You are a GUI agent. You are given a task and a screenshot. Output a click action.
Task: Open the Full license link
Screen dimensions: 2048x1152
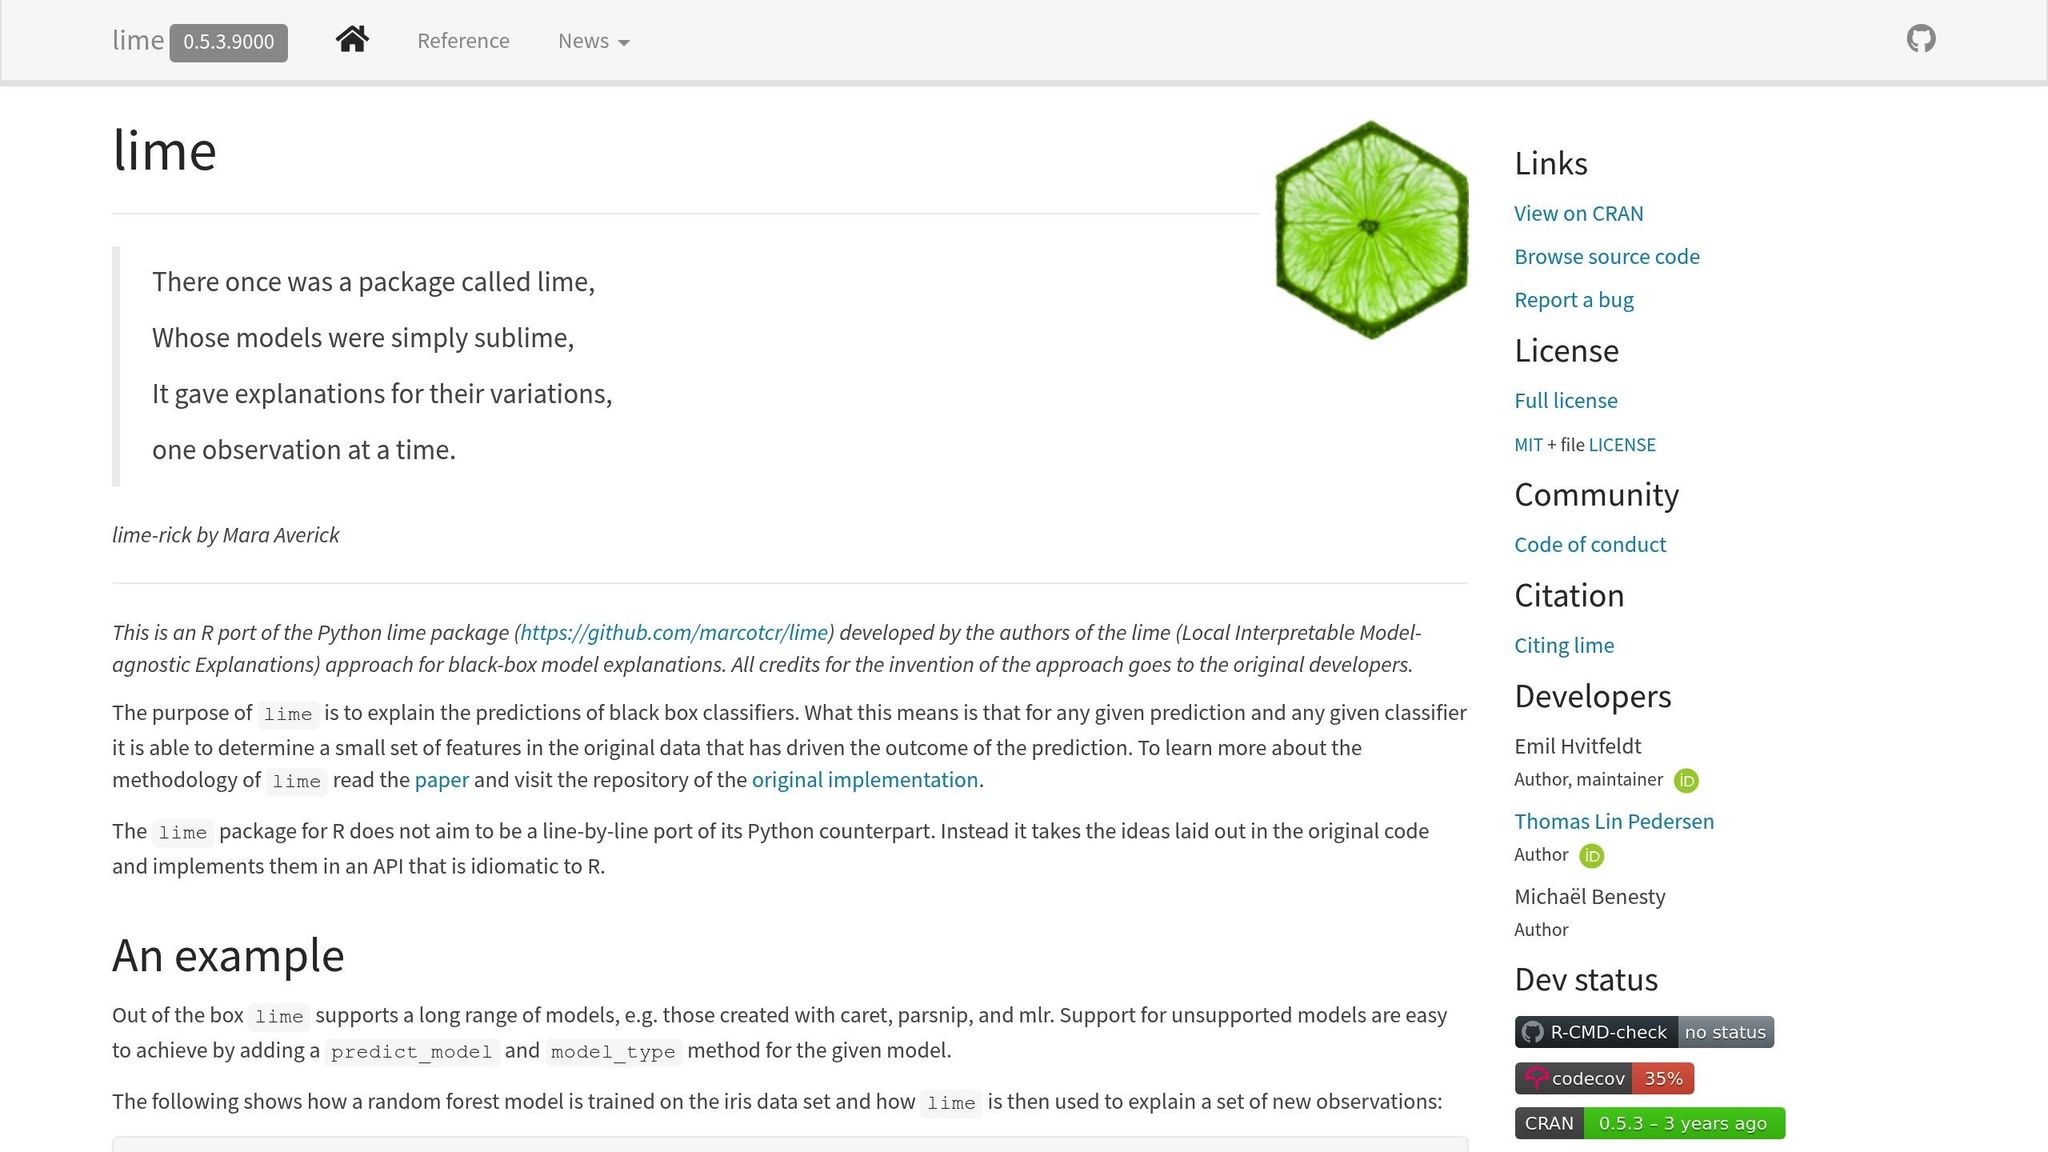pos(1565,401)
